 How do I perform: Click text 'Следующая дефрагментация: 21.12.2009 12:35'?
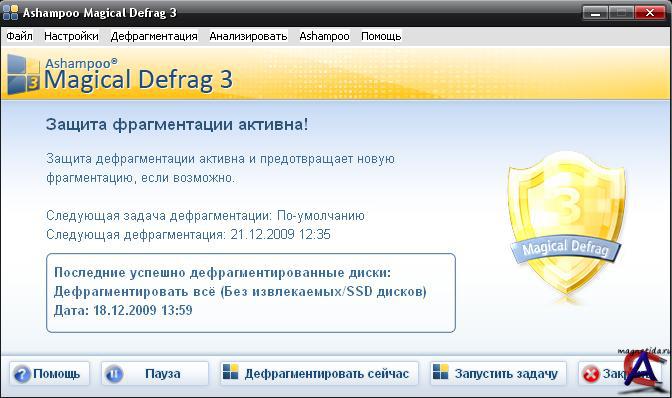188,235
